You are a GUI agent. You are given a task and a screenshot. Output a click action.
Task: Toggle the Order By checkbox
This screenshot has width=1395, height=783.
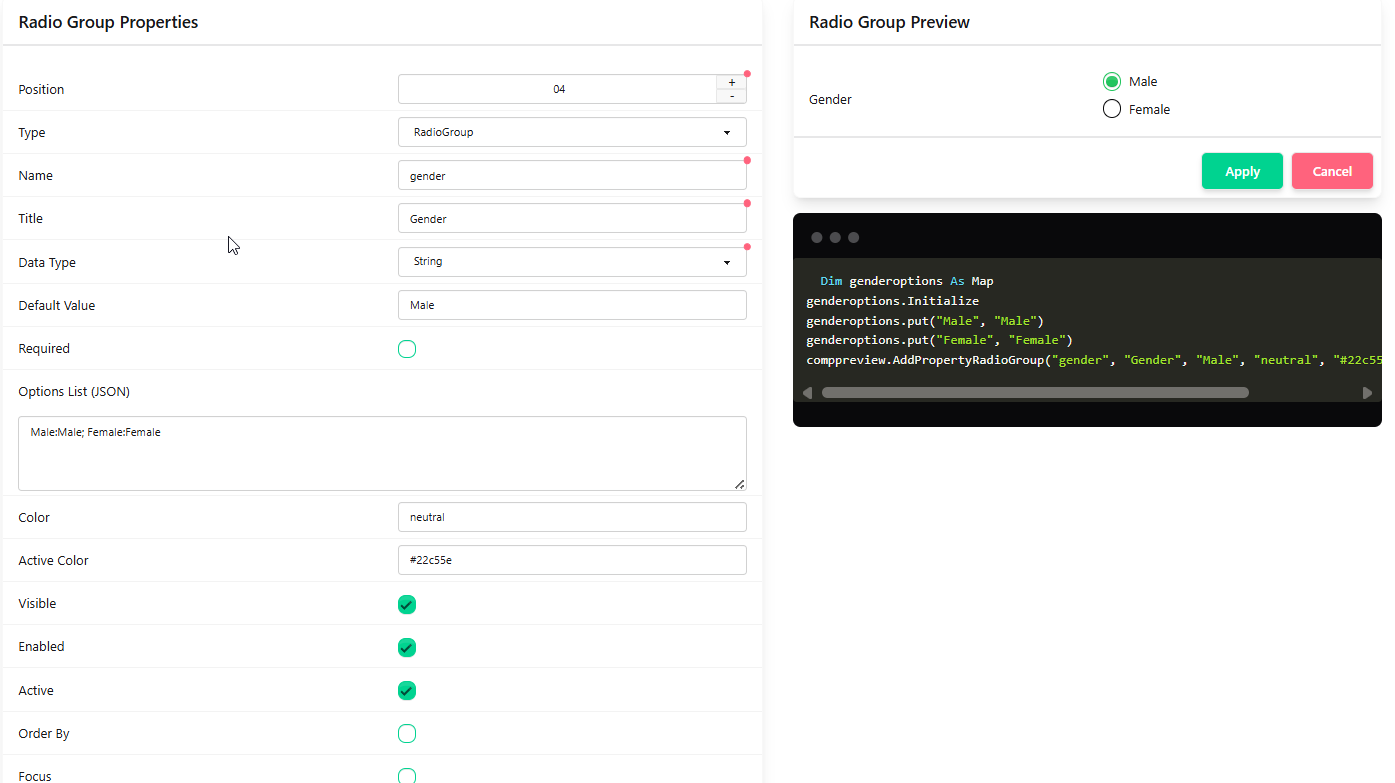click(x=407, y=734)
